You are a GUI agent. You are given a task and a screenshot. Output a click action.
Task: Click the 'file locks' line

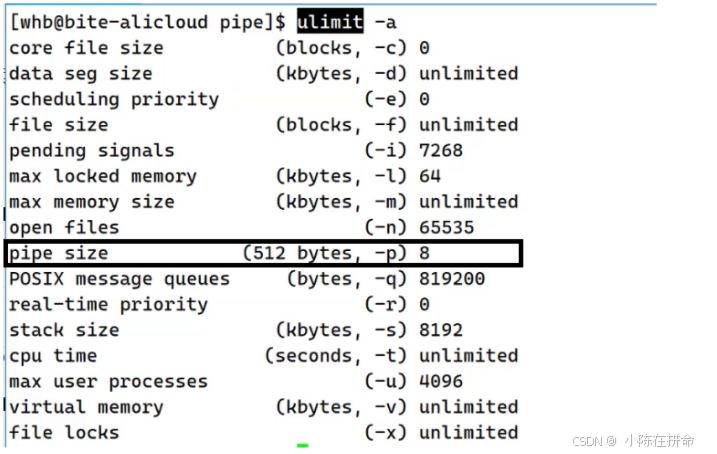click(64, 433)
